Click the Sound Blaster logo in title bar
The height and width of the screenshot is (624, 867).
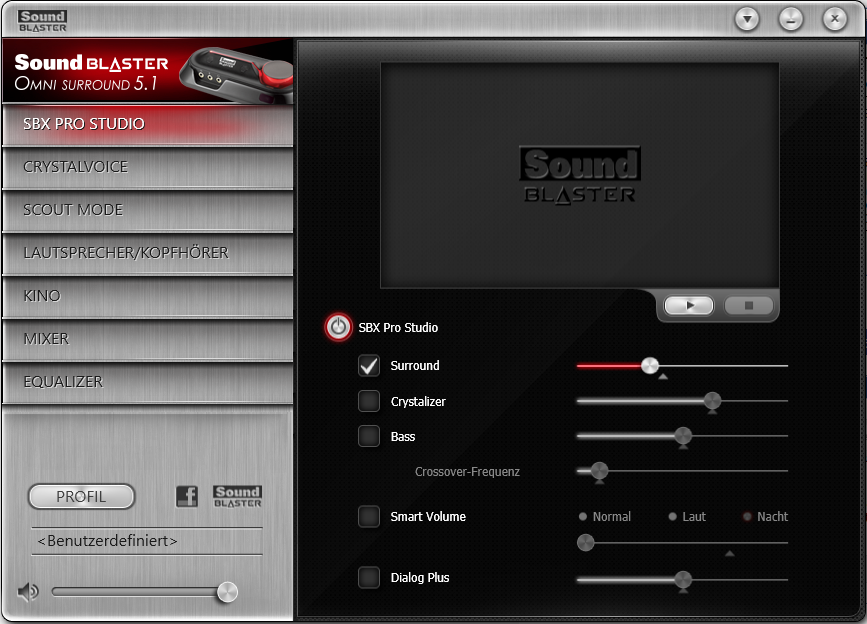click(43, 21)
